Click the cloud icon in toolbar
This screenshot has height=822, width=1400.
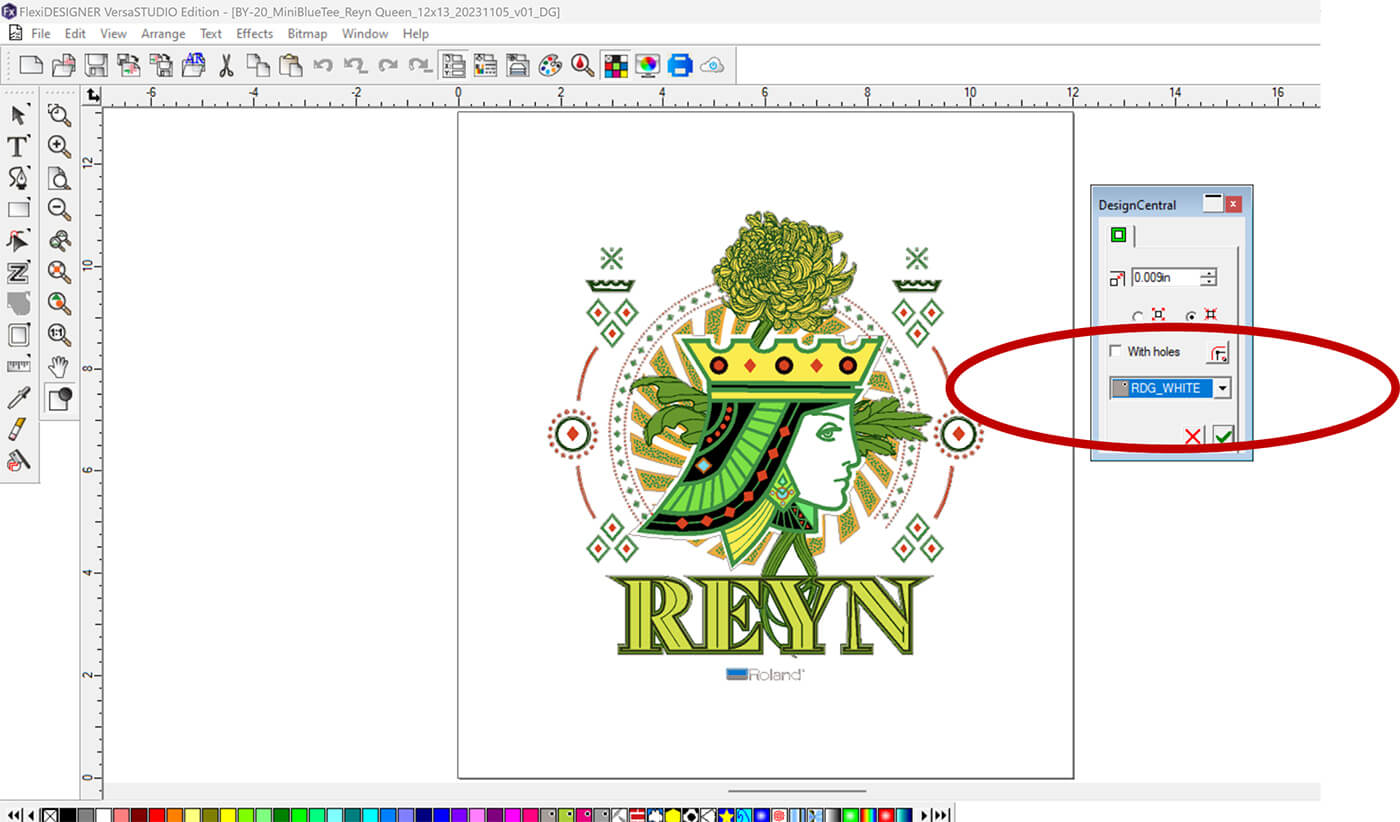pyautogui.click(x=712, y=66)
